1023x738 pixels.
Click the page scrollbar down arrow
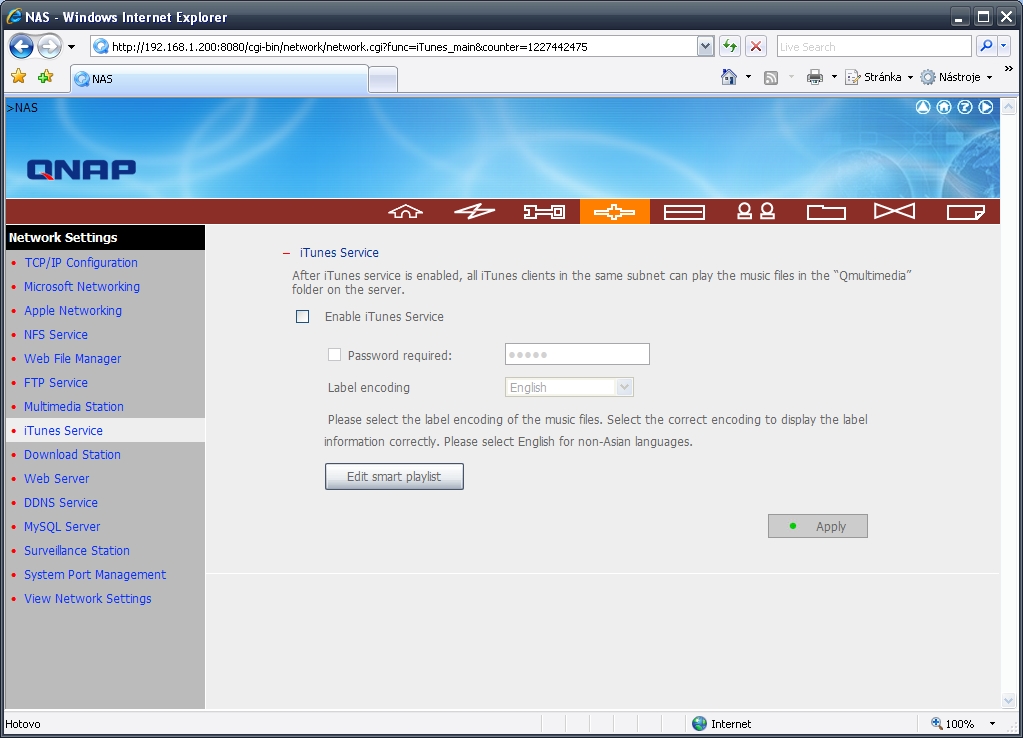point(1009,700)
